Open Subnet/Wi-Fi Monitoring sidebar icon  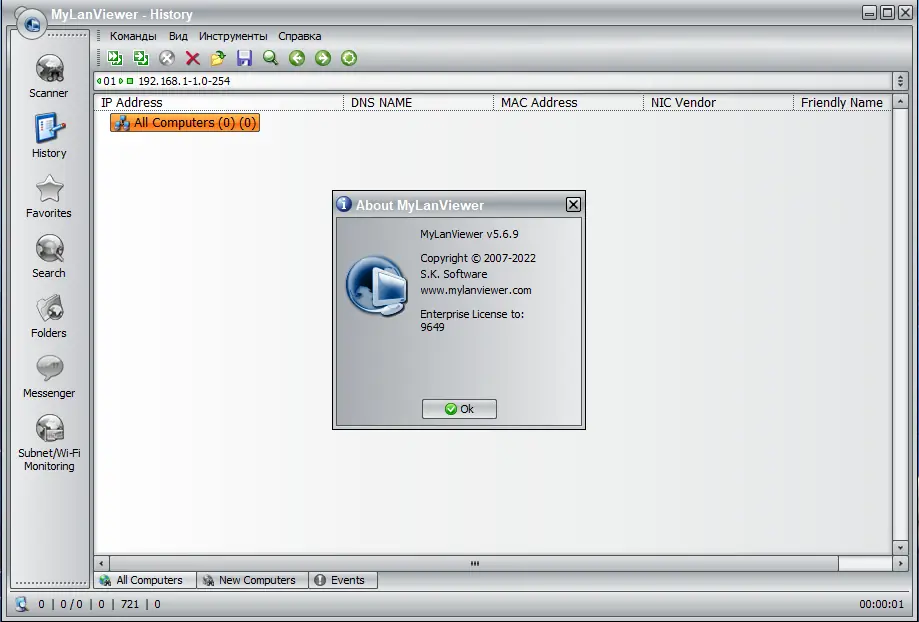(x=49, y=428)
